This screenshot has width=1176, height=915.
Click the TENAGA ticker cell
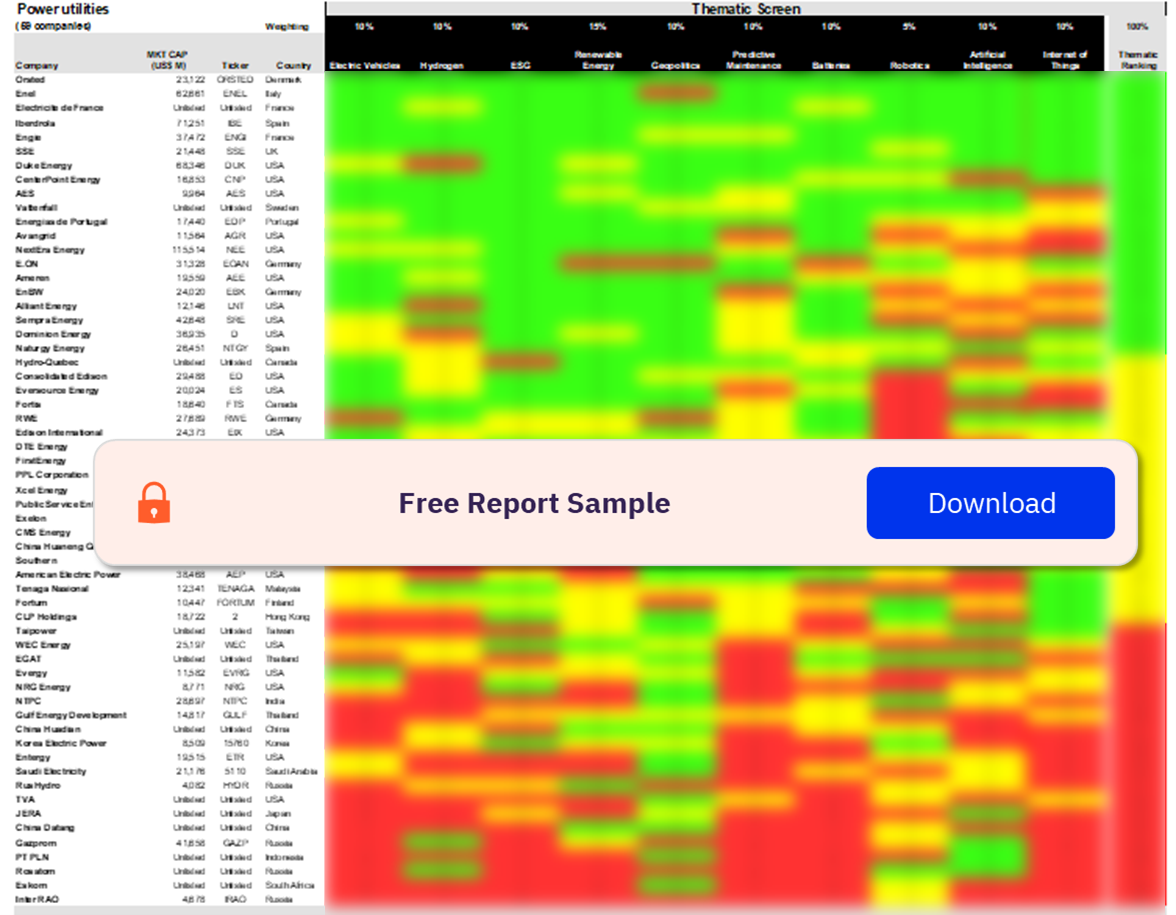tap(236, 589)
